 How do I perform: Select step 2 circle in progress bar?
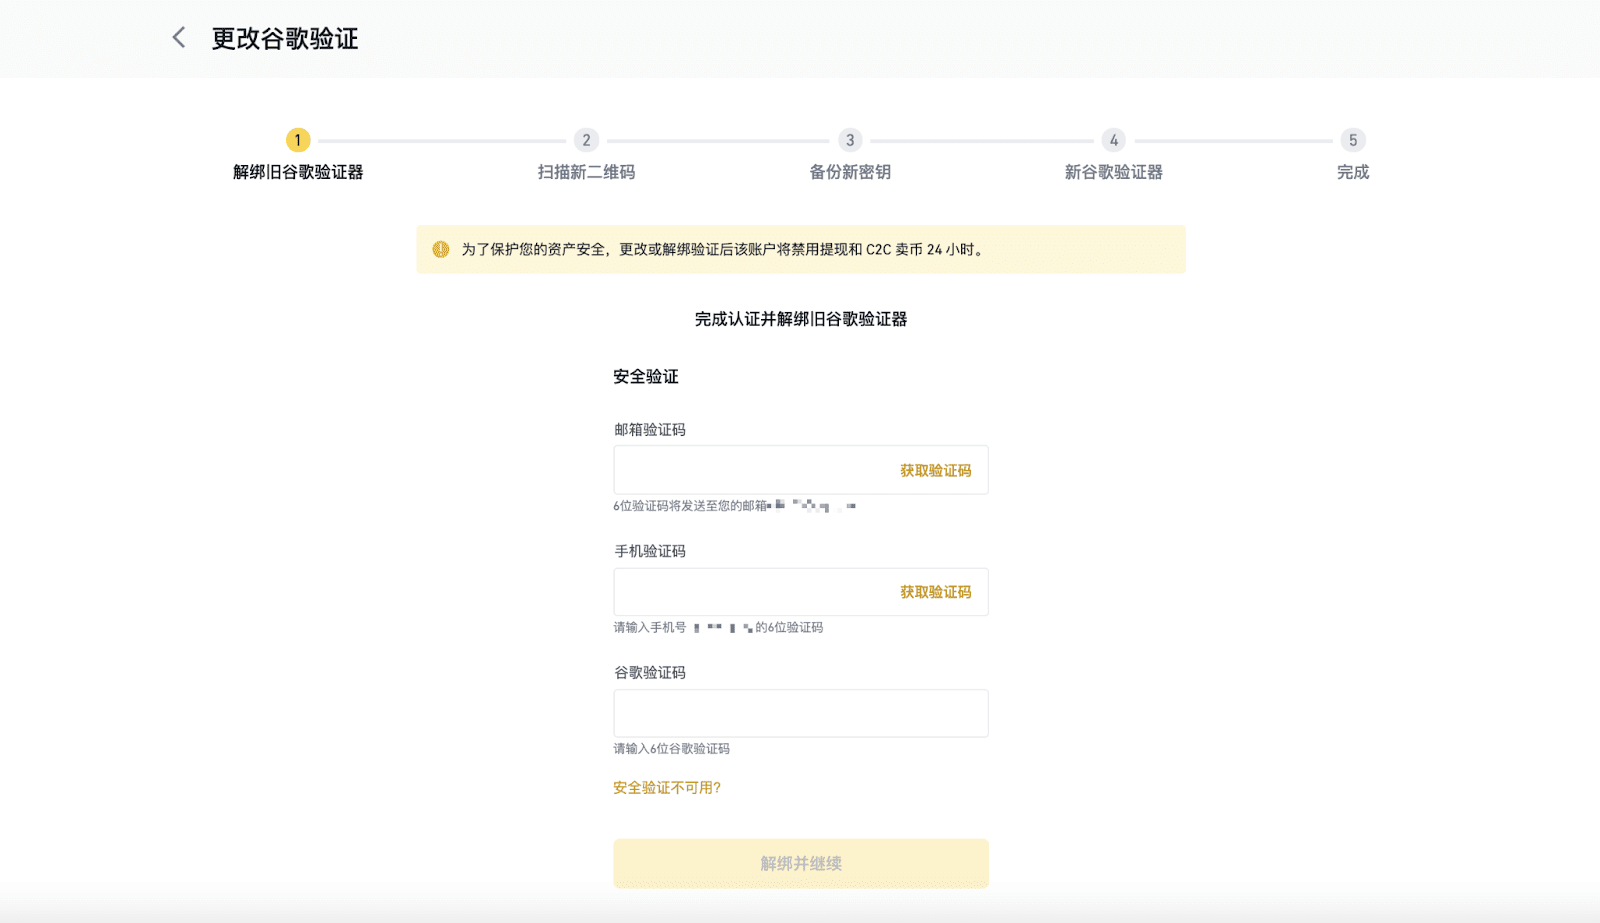[586, 140]
